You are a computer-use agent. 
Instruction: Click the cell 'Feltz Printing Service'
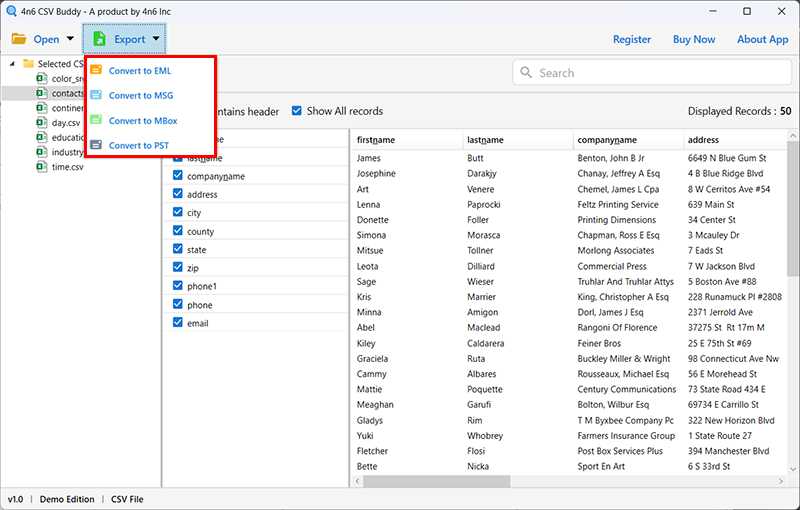tap(618, 205)
